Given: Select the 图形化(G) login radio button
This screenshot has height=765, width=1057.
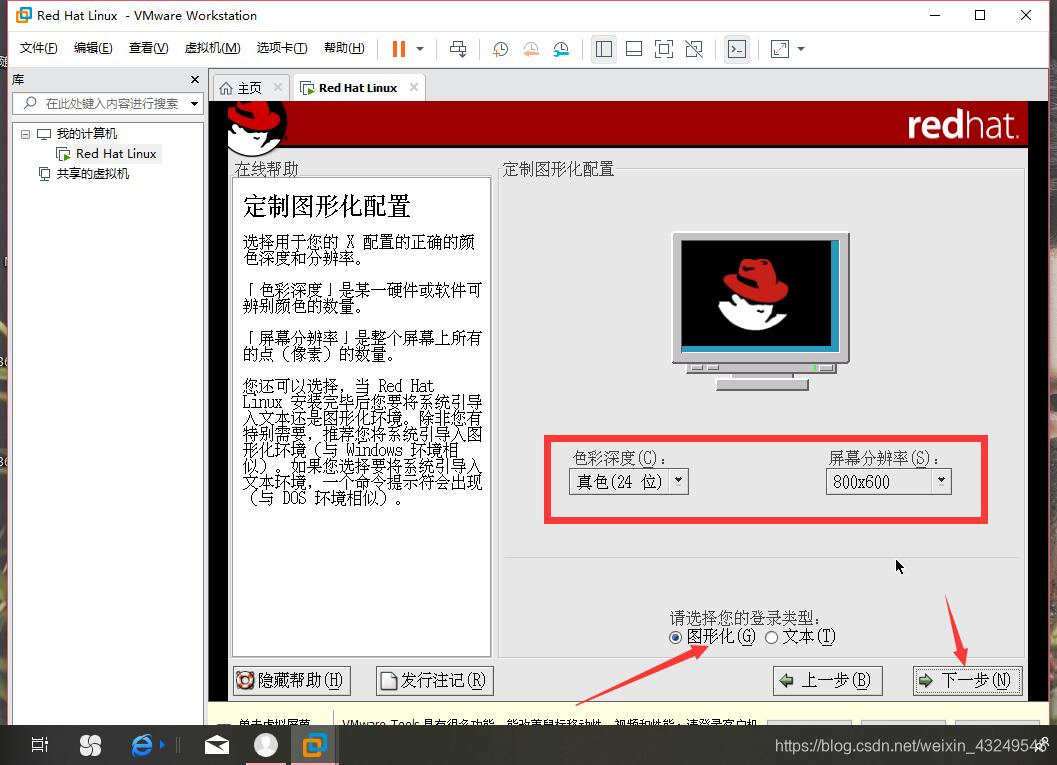Looking at the screenshot, I should pos(675,638).
